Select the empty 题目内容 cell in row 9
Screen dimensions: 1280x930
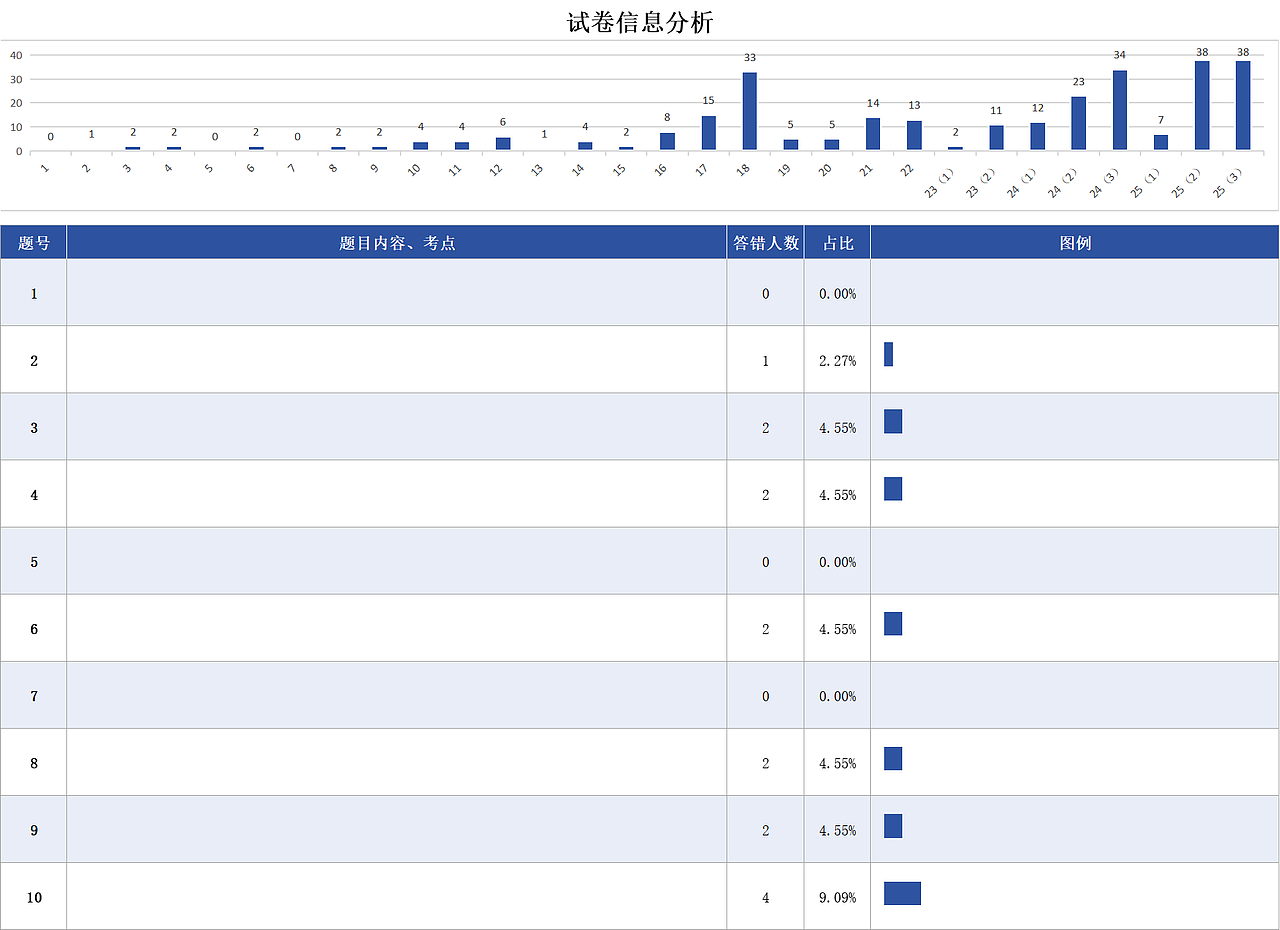397,830
